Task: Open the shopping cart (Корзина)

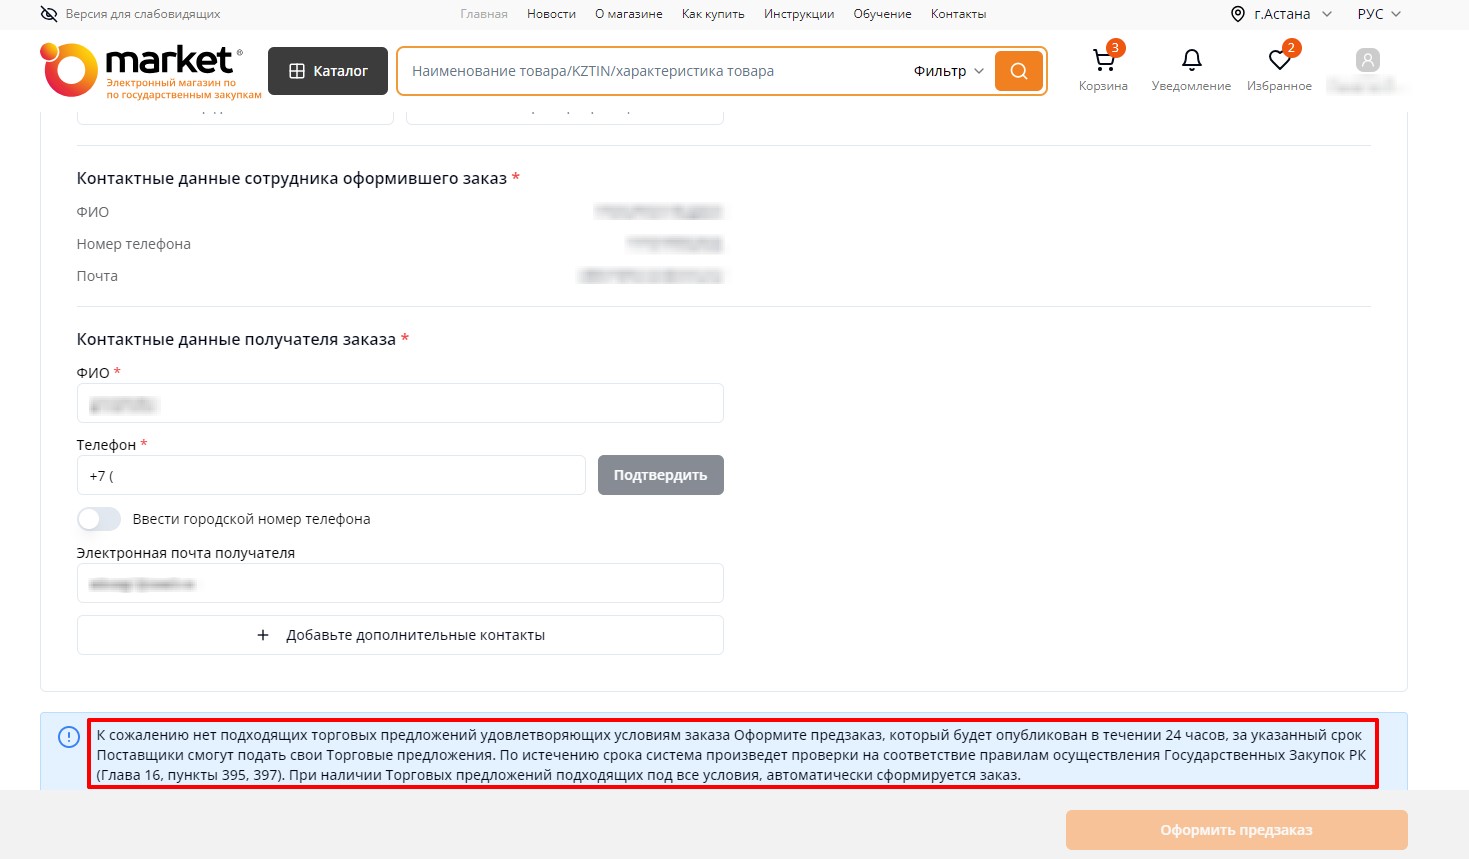Action: [x=1103, y=62]
